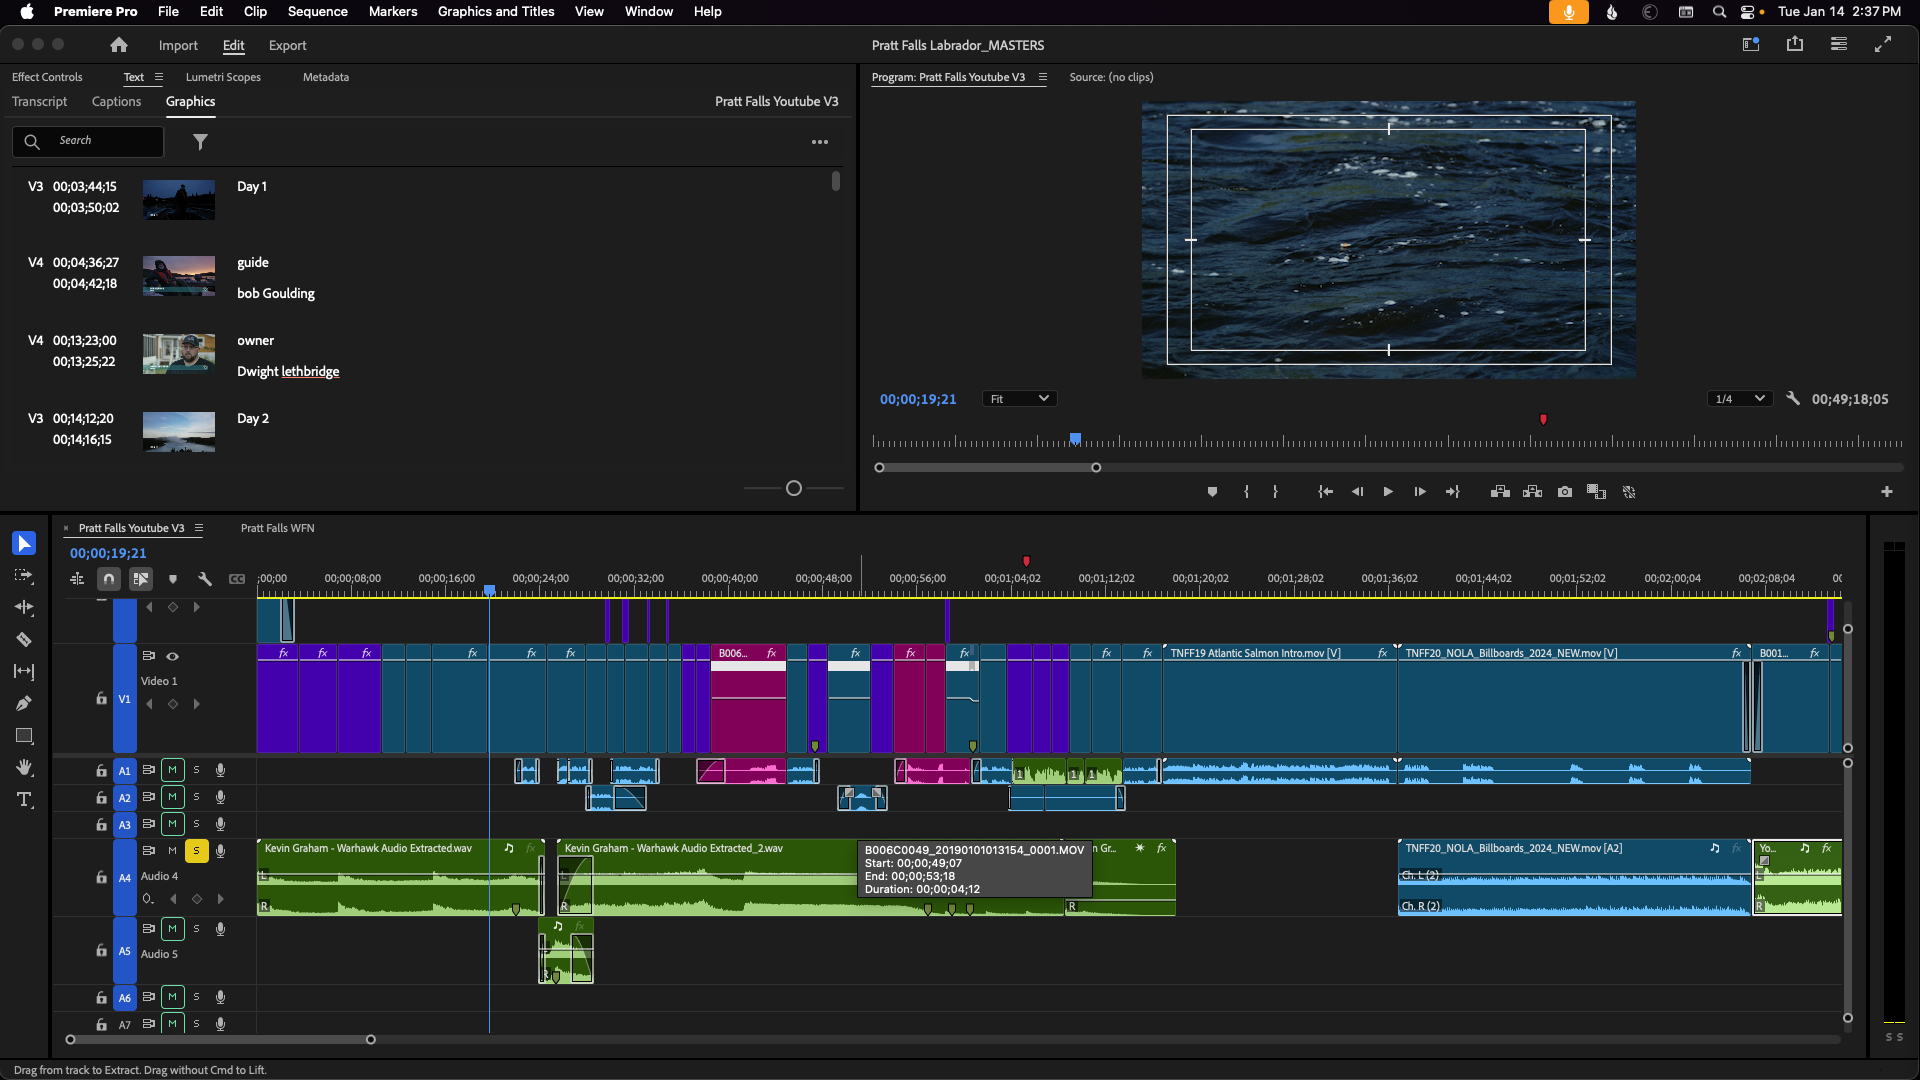
Task: Open the Graphics panel menu
Action: click(819, 142)
